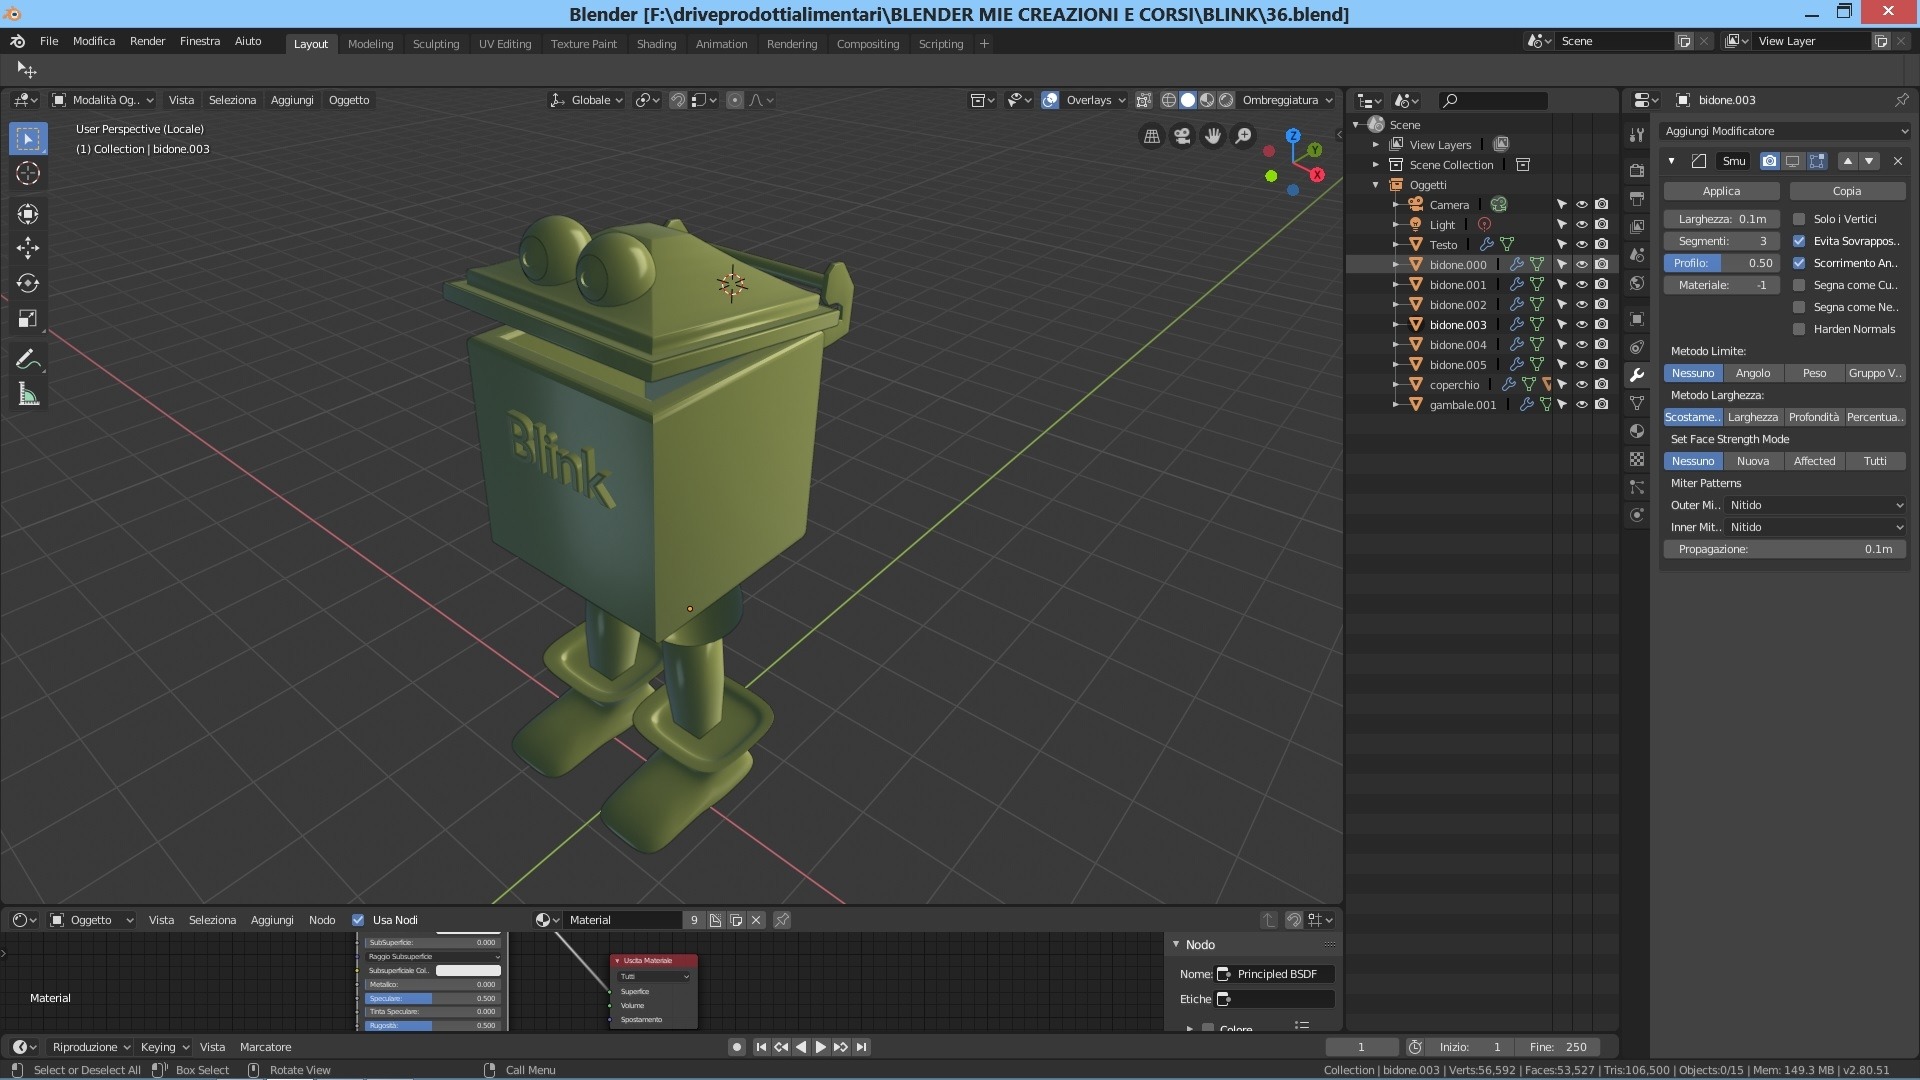This screenshot has width=1920, height=1080.
Task: Activate the Select Box tool
Action: [28, 138]
